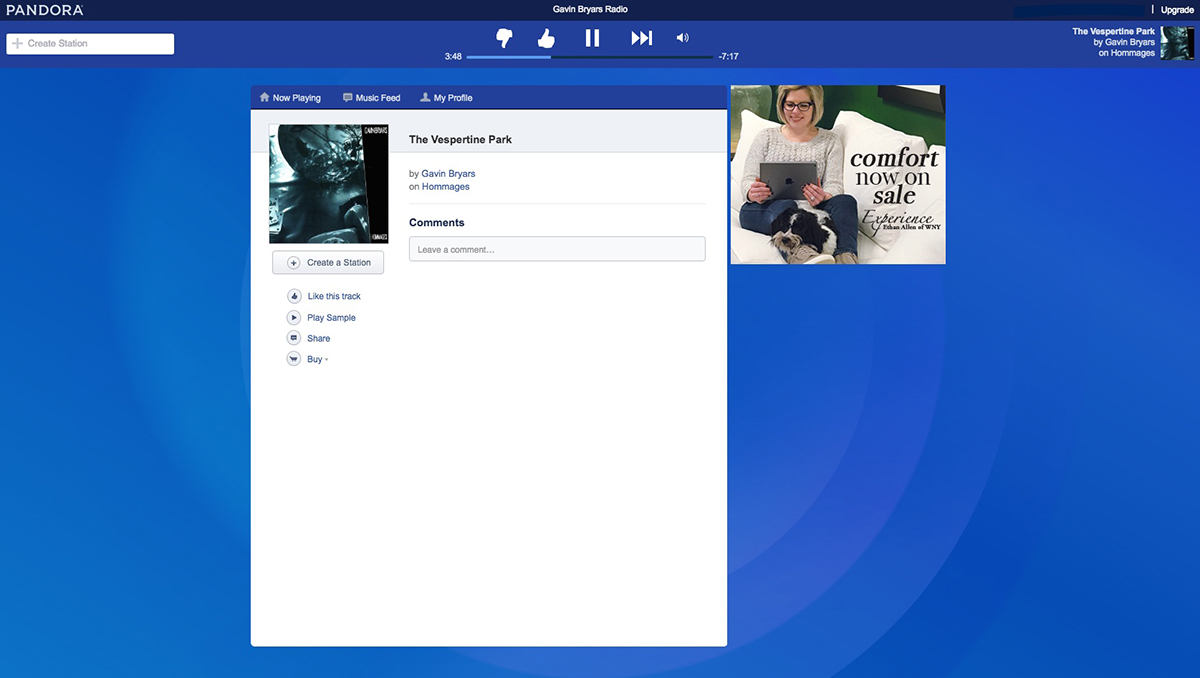Click 'on Hommages' in header
This screenshot has height=678, width=1200.
click(x=1126, y=54)
